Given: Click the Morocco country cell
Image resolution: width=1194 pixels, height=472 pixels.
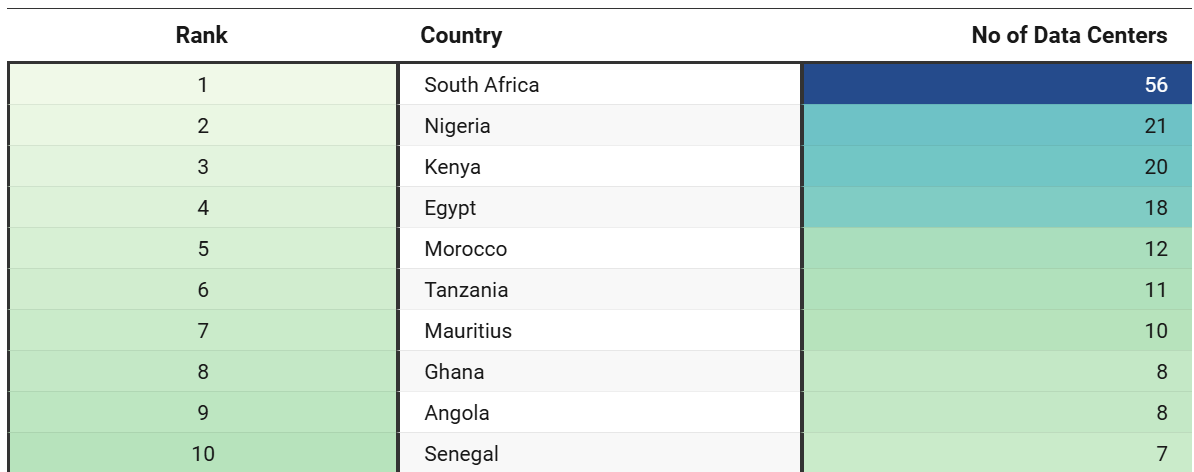Looking at the screenshot, I should tap(465, 249).
